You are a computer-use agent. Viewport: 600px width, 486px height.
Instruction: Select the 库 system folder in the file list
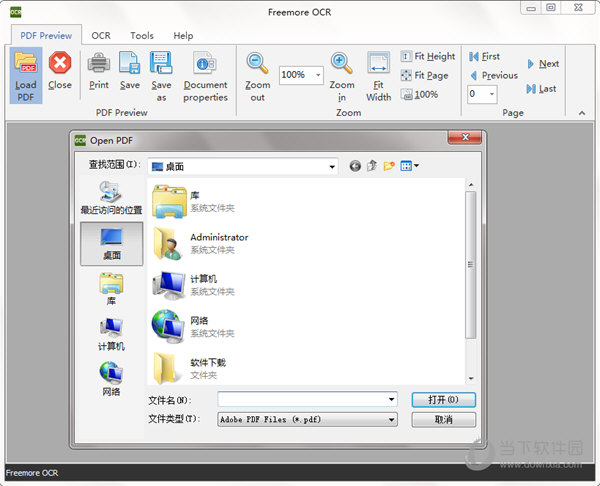coord(194,201)
